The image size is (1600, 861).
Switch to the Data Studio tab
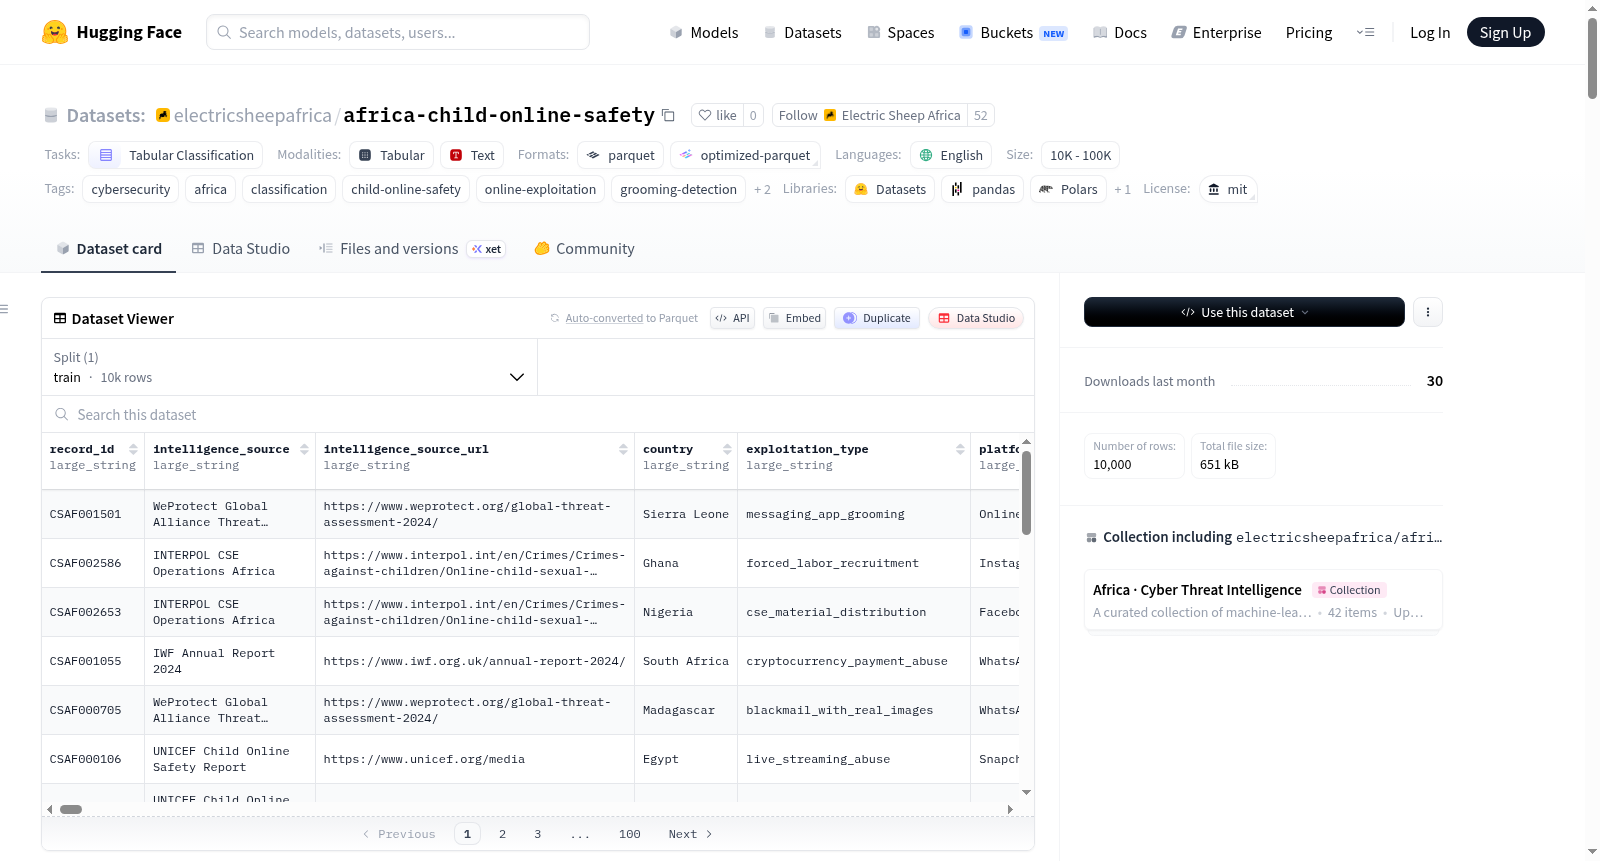[x=241, y=249]
